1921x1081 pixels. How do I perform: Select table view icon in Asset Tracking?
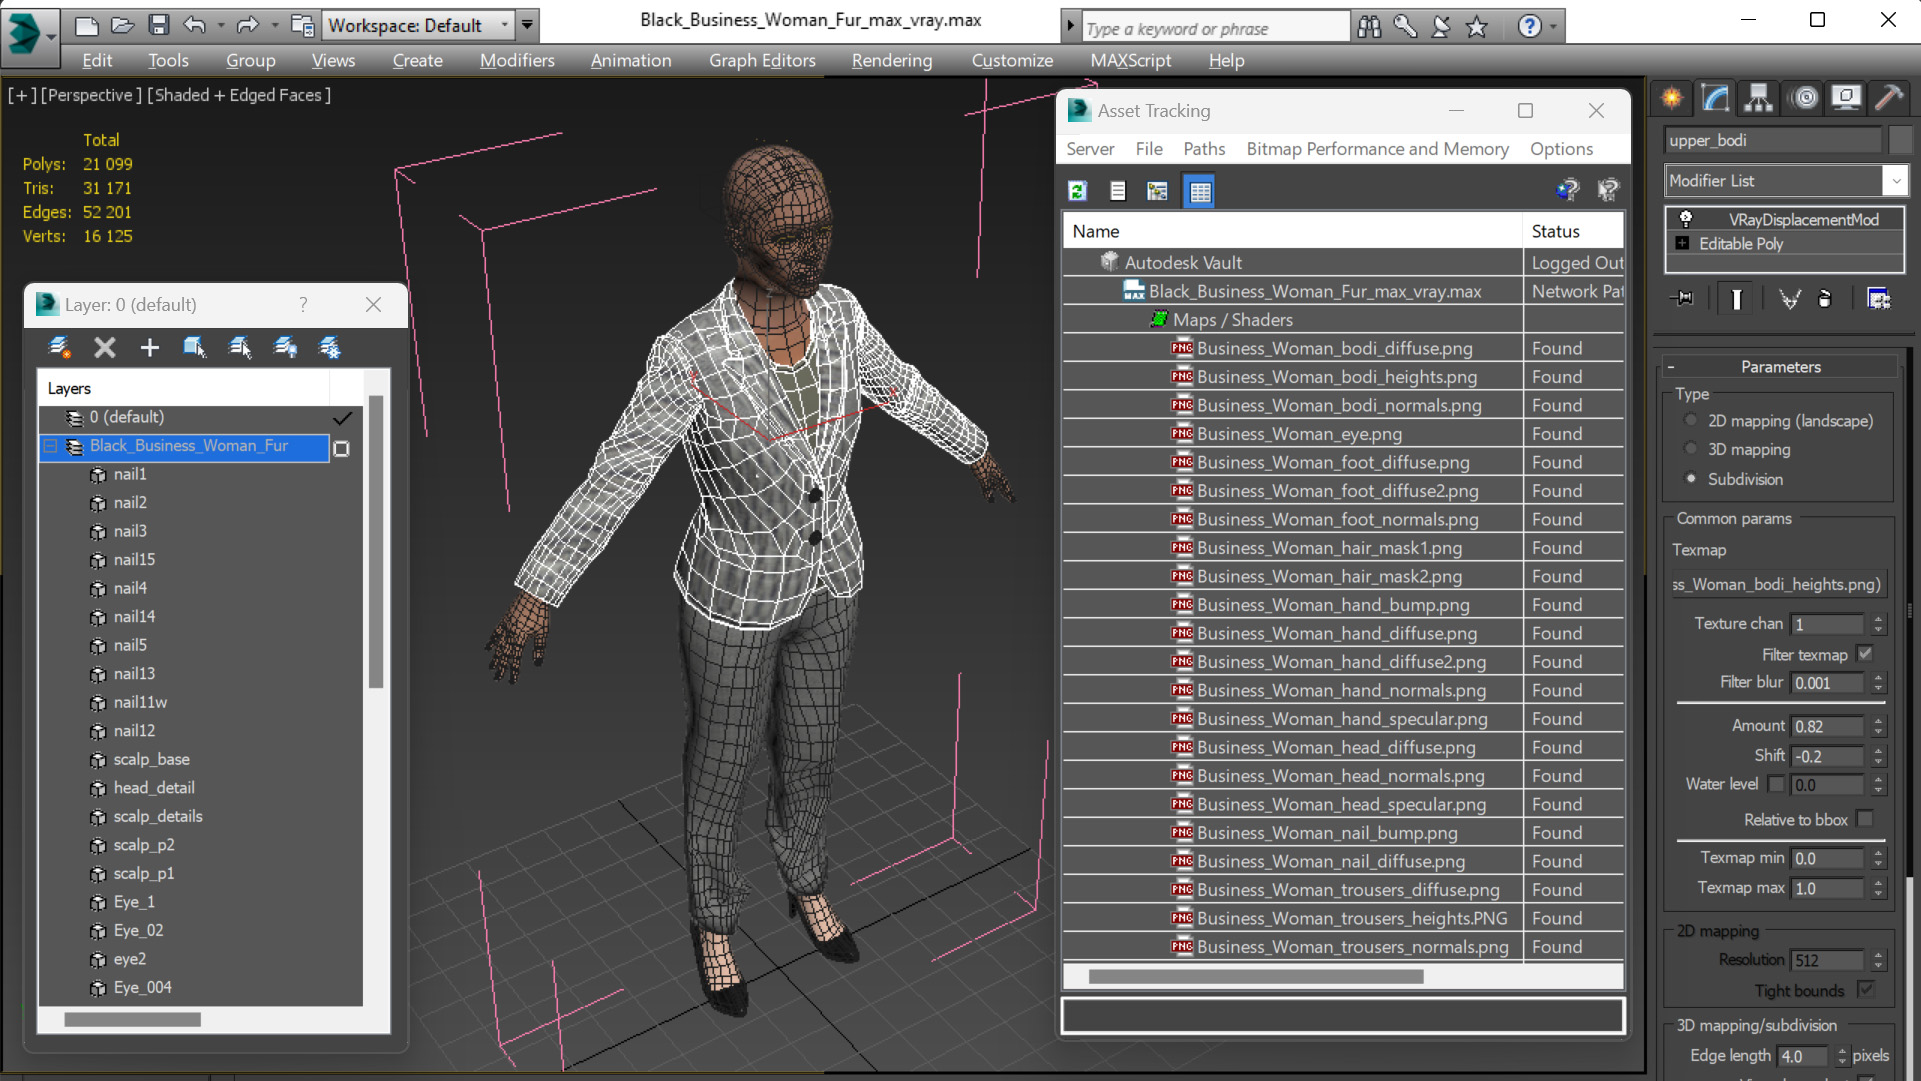(1199, 191)
